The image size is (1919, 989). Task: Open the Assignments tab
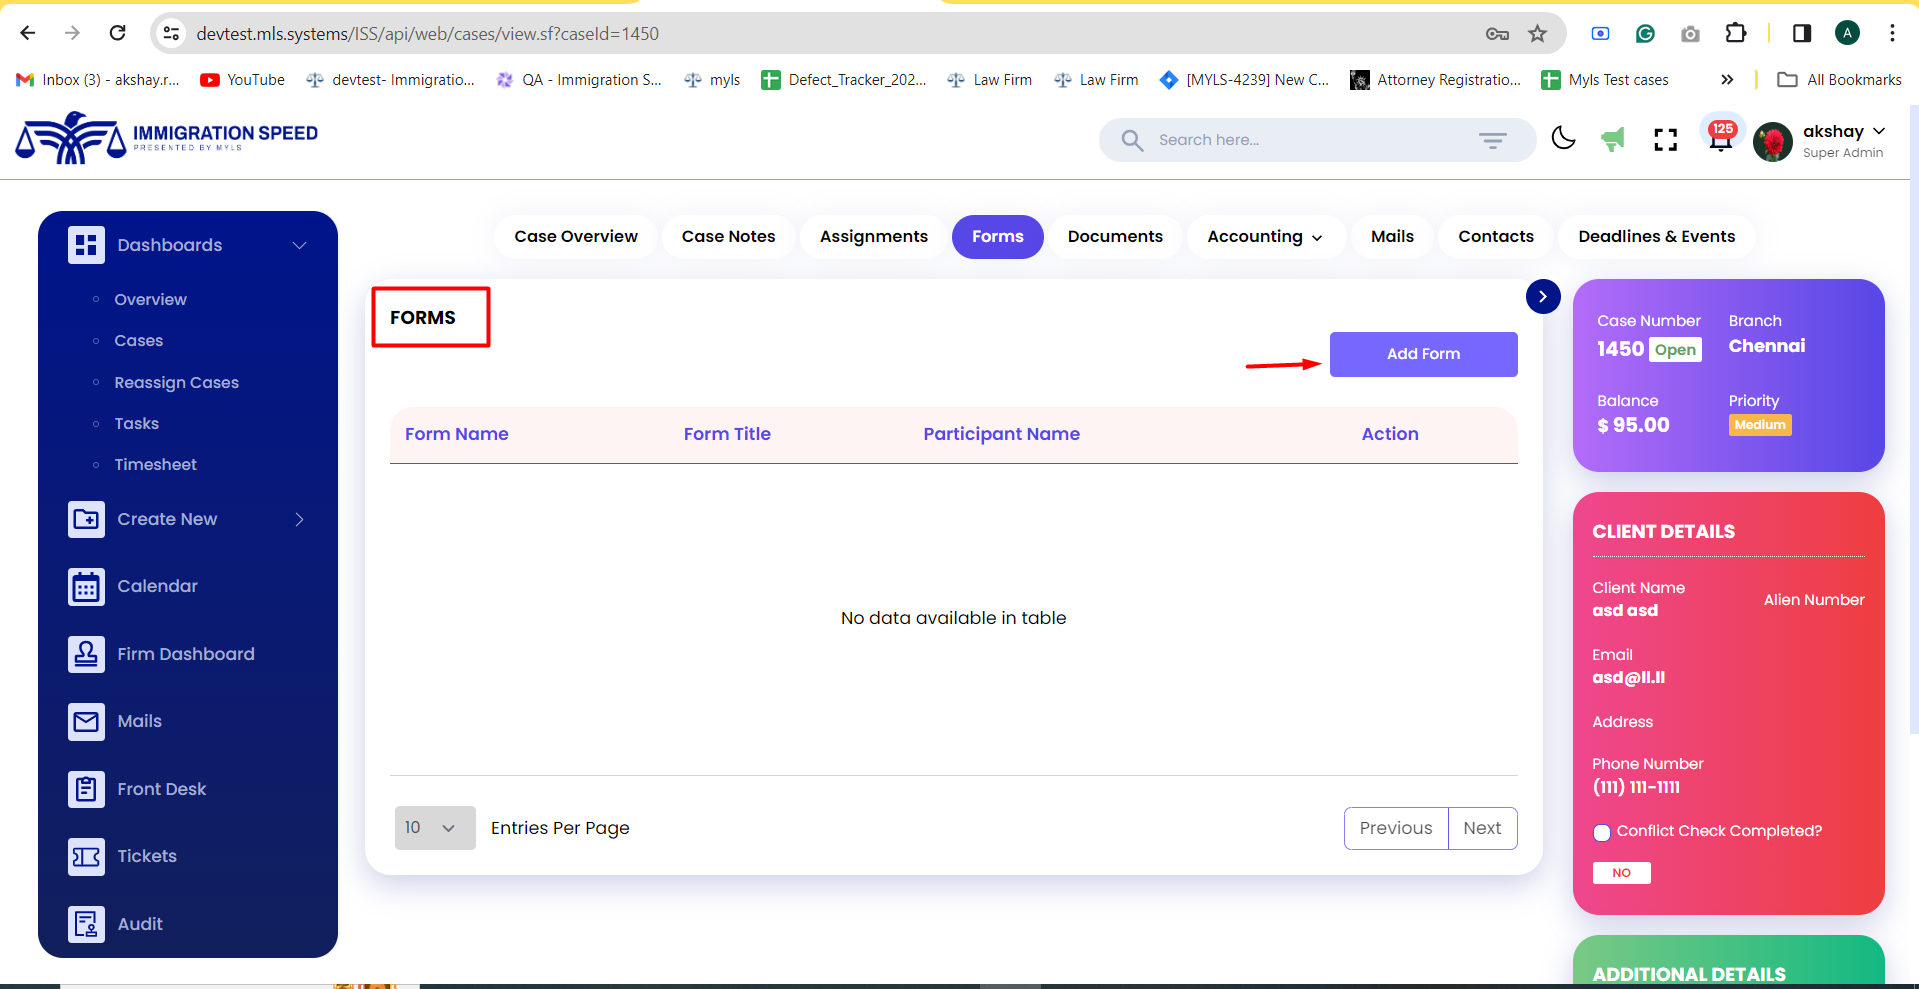click(x=872, y=236)
